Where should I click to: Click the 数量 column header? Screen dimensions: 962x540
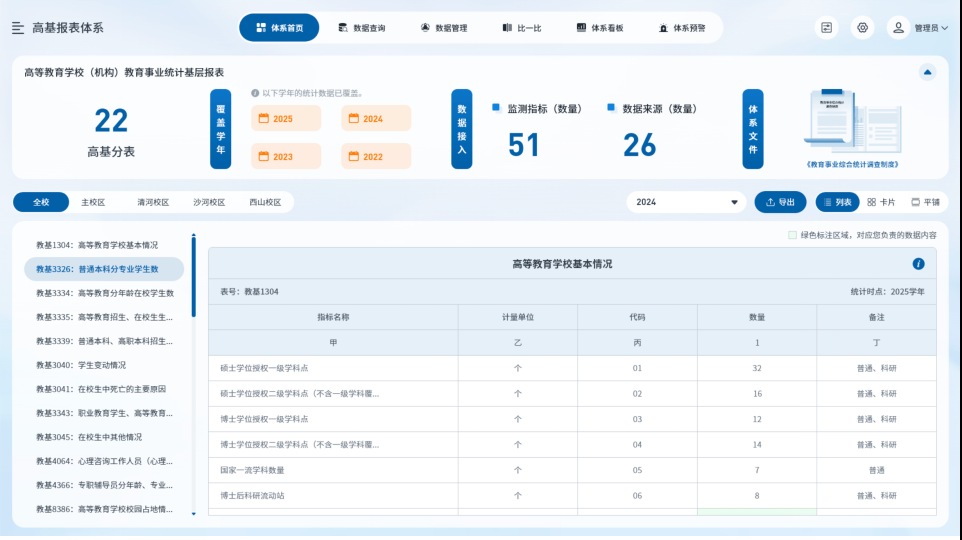point(756,317)
